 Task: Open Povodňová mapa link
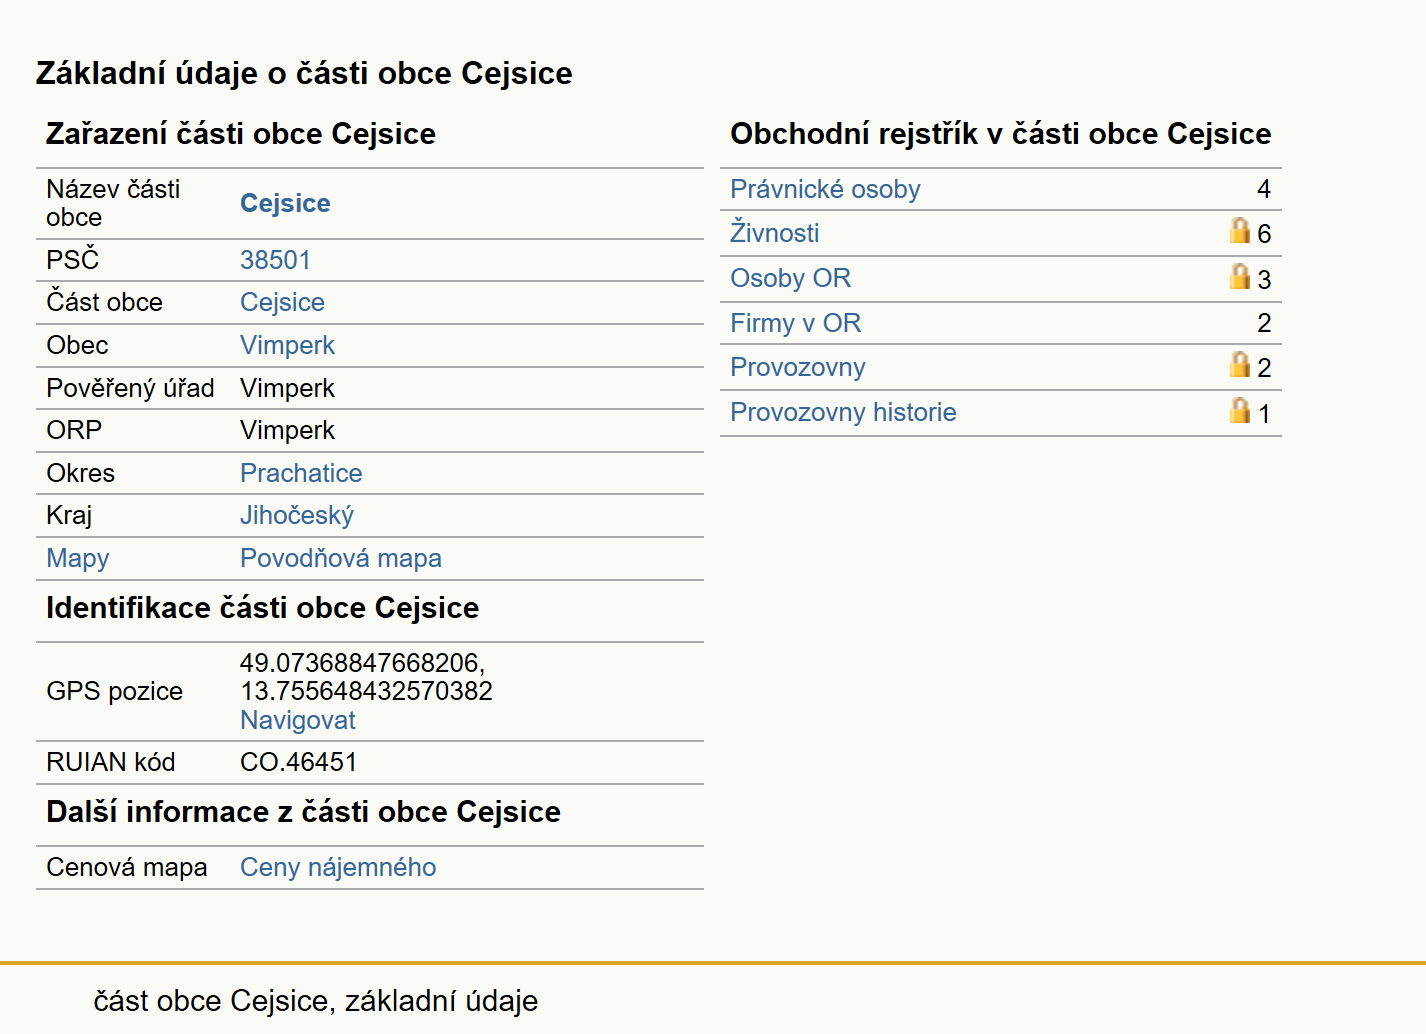[x=341, y=558]
